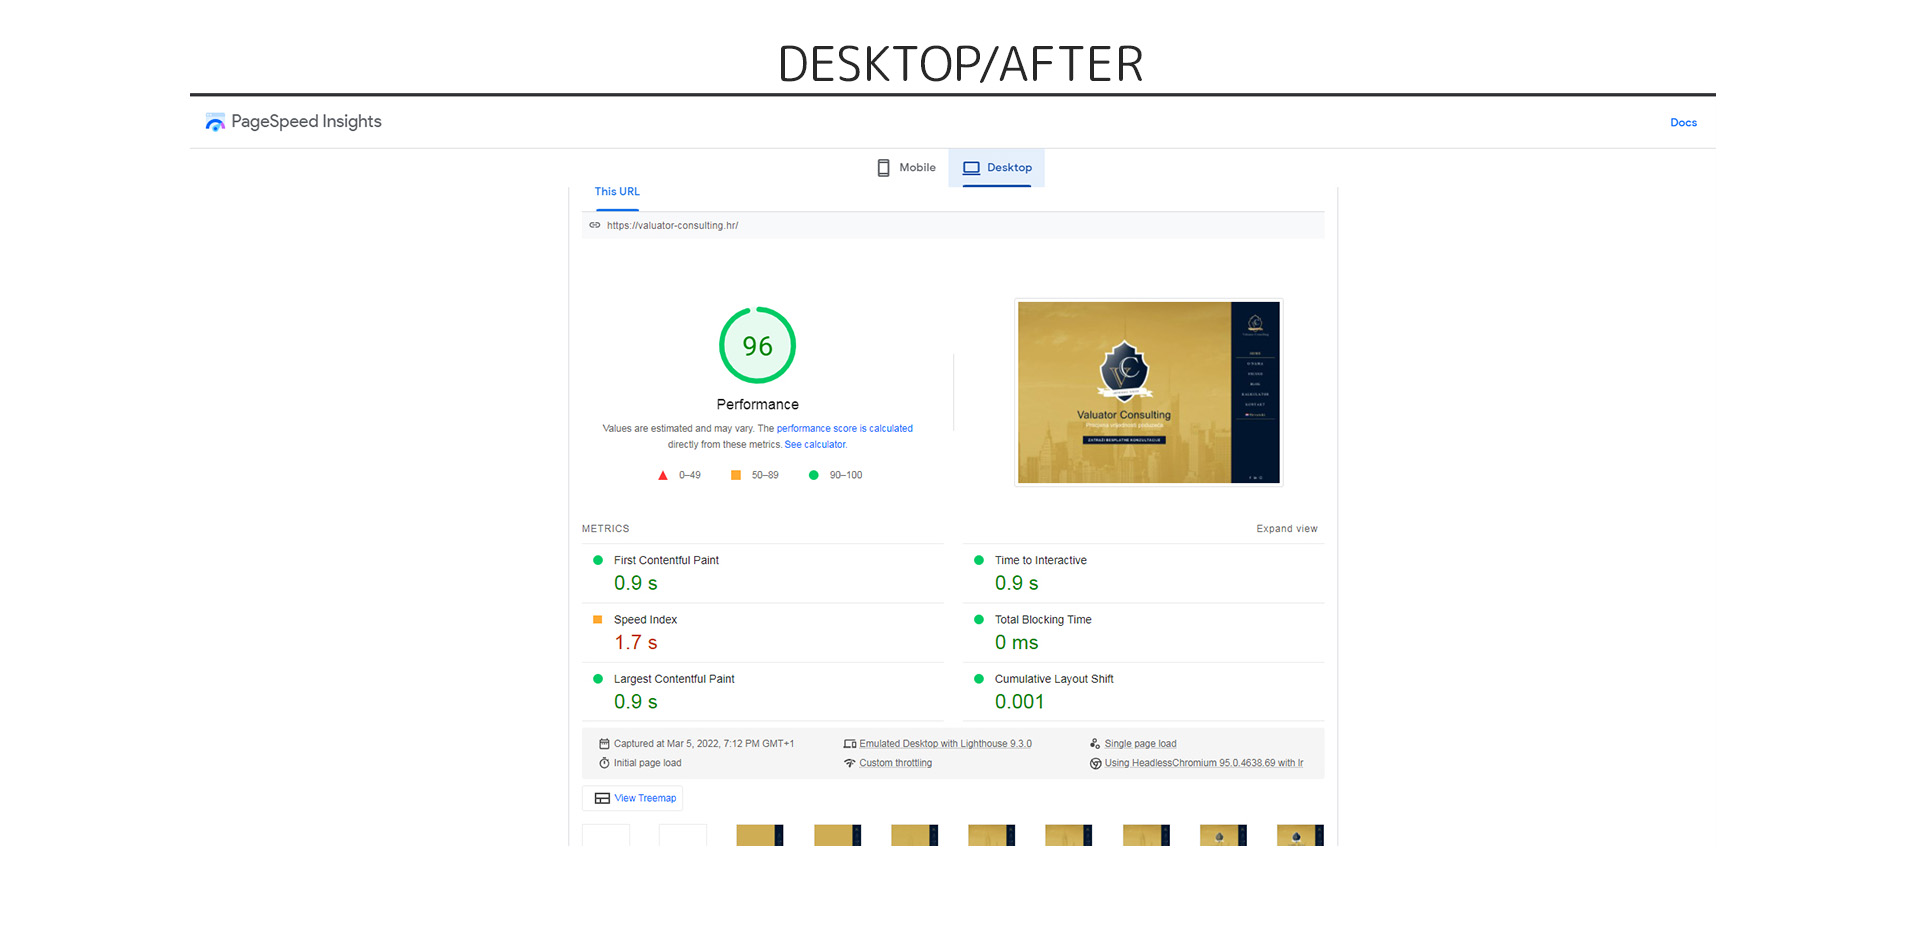Click the link icon beside the URL
The image size is (1920, 938).
click(x=595, y=225)
